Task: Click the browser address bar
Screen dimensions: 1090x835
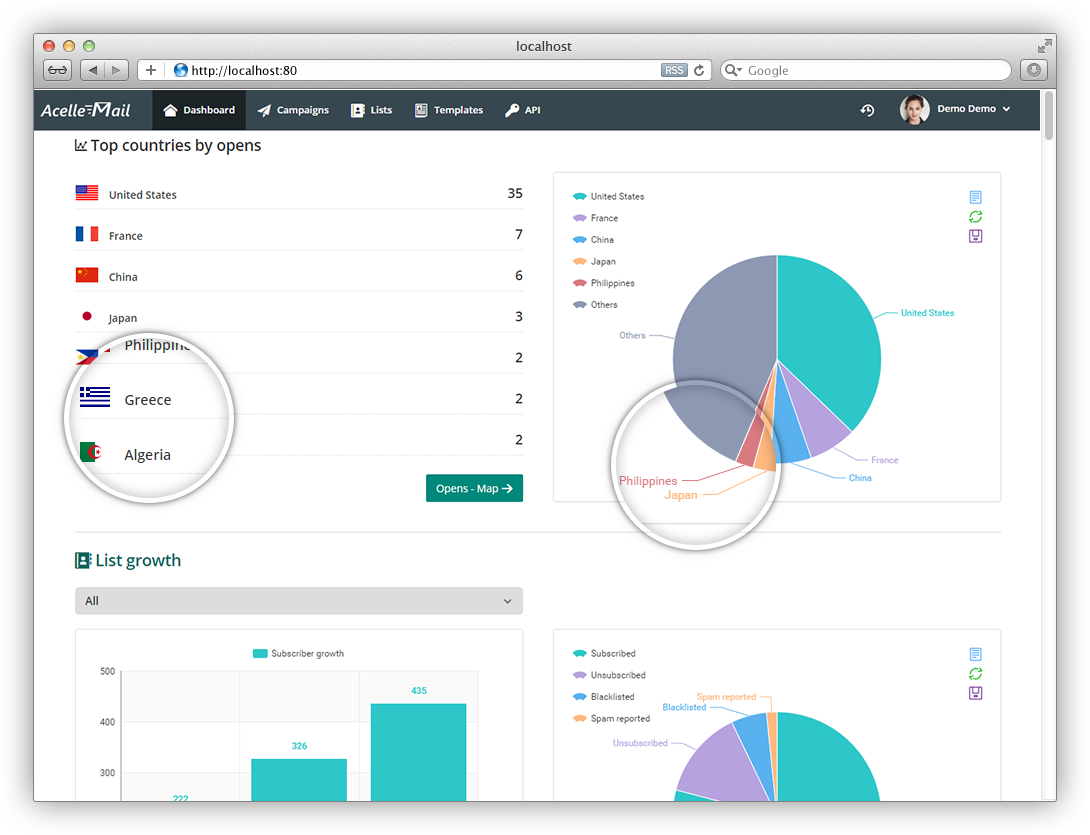Action: click(x=400, y=70)
